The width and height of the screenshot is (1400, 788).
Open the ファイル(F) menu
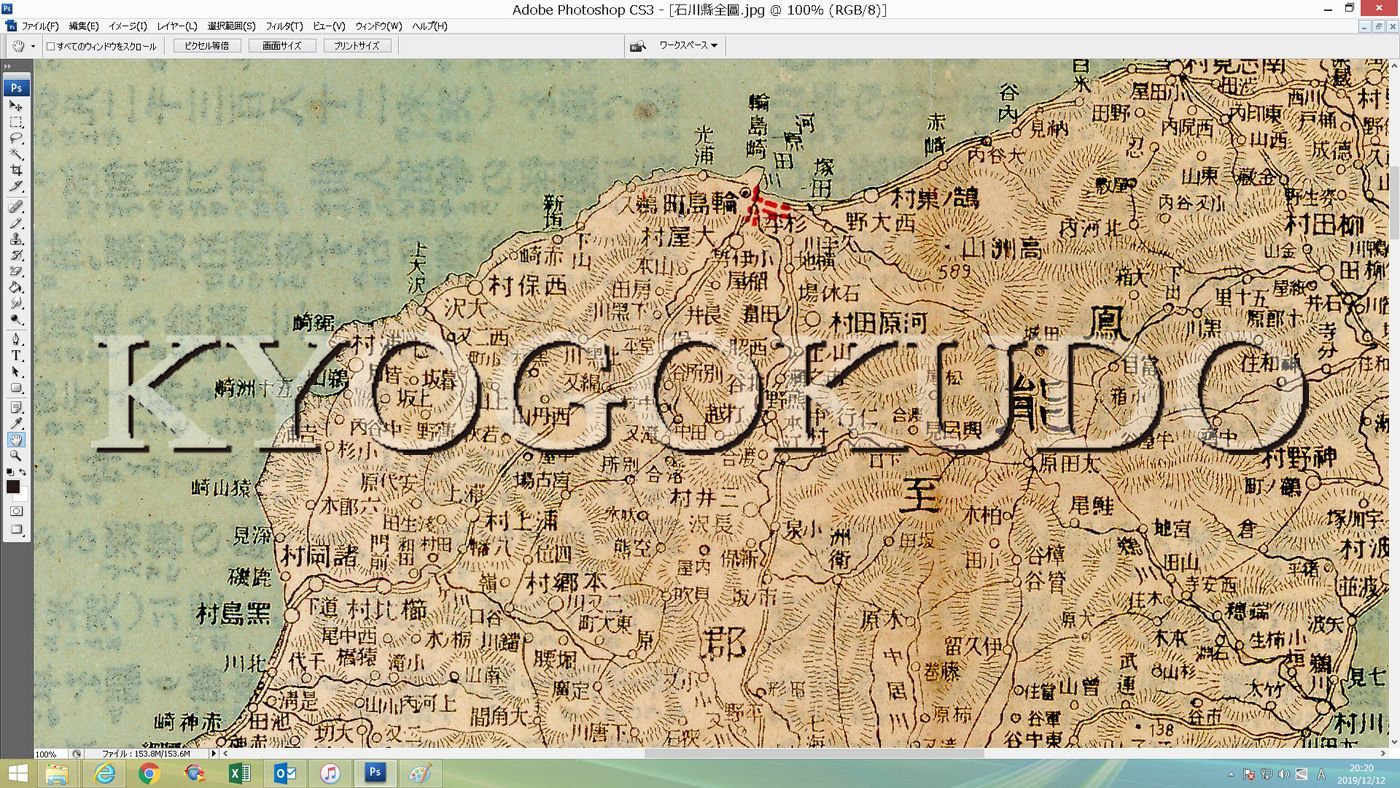point(40,26)
